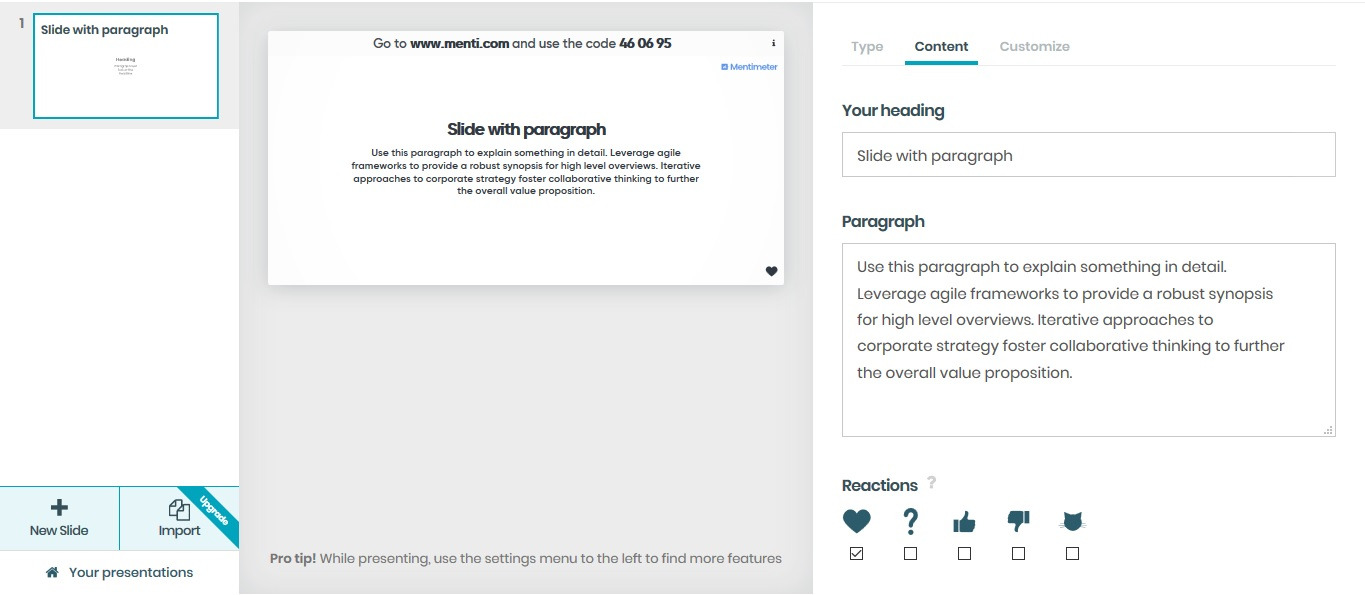Click the Your heading input field

(x=1088, y=155)
